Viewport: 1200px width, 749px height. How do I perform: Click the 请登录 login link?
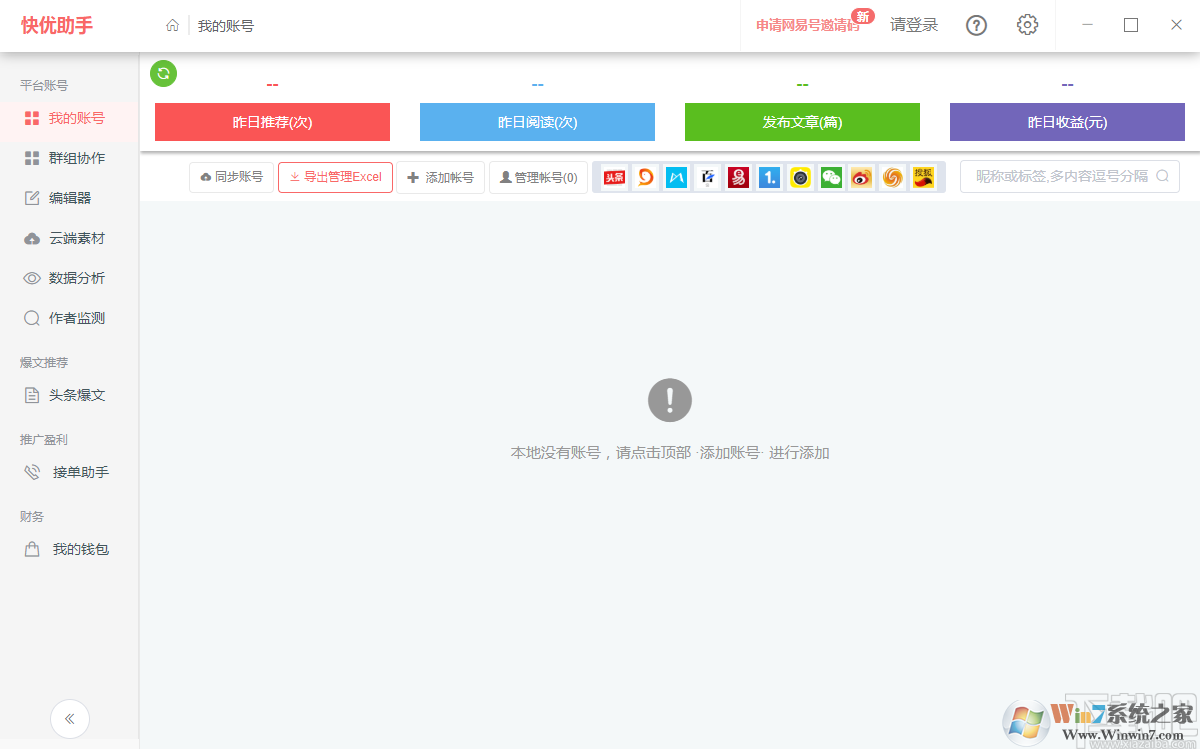click(913, 25)
